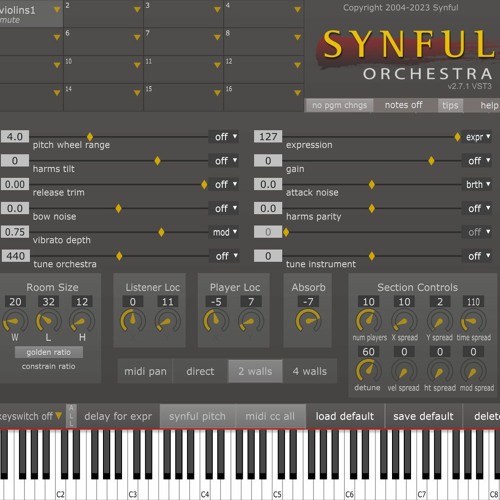Select the violins1 channel slot
Screen dimensions: 500x500
pyautogui.click(x=31, y=14)
